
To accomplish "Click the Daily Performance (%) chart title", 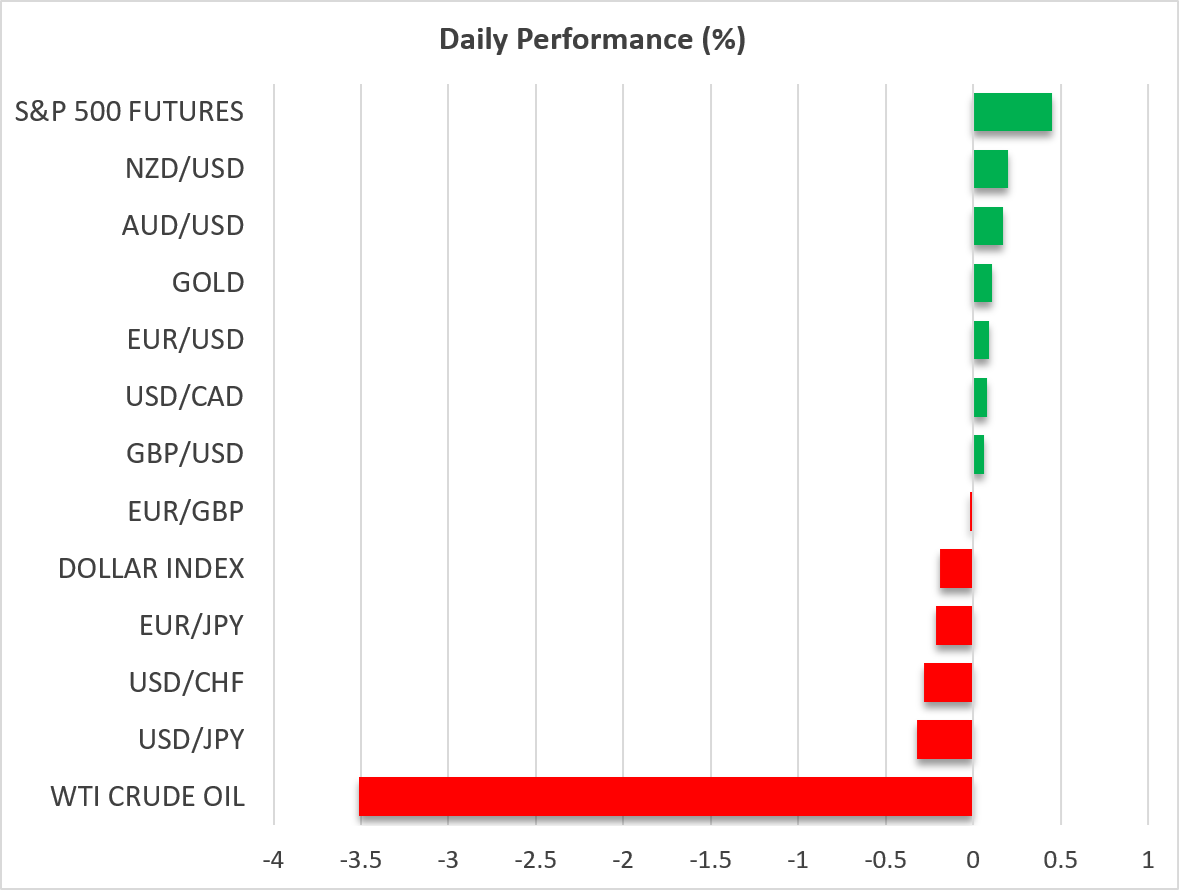I will [x=592, y=40].
